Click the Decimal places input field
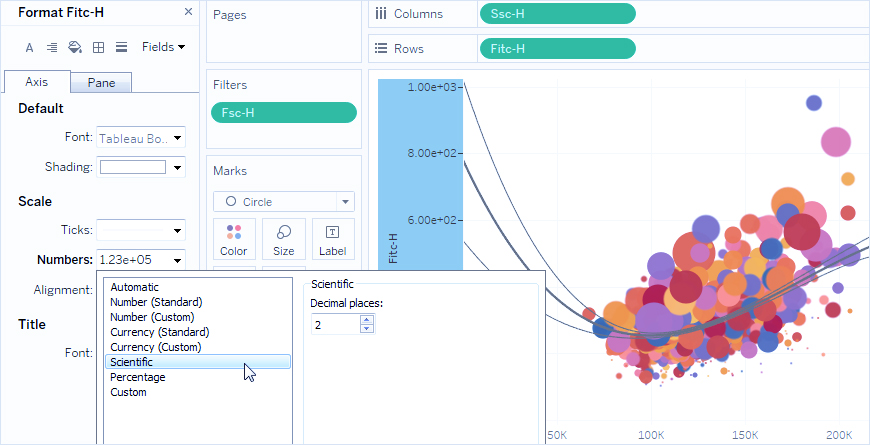This screenshot has width=870, height=445. 334,324
